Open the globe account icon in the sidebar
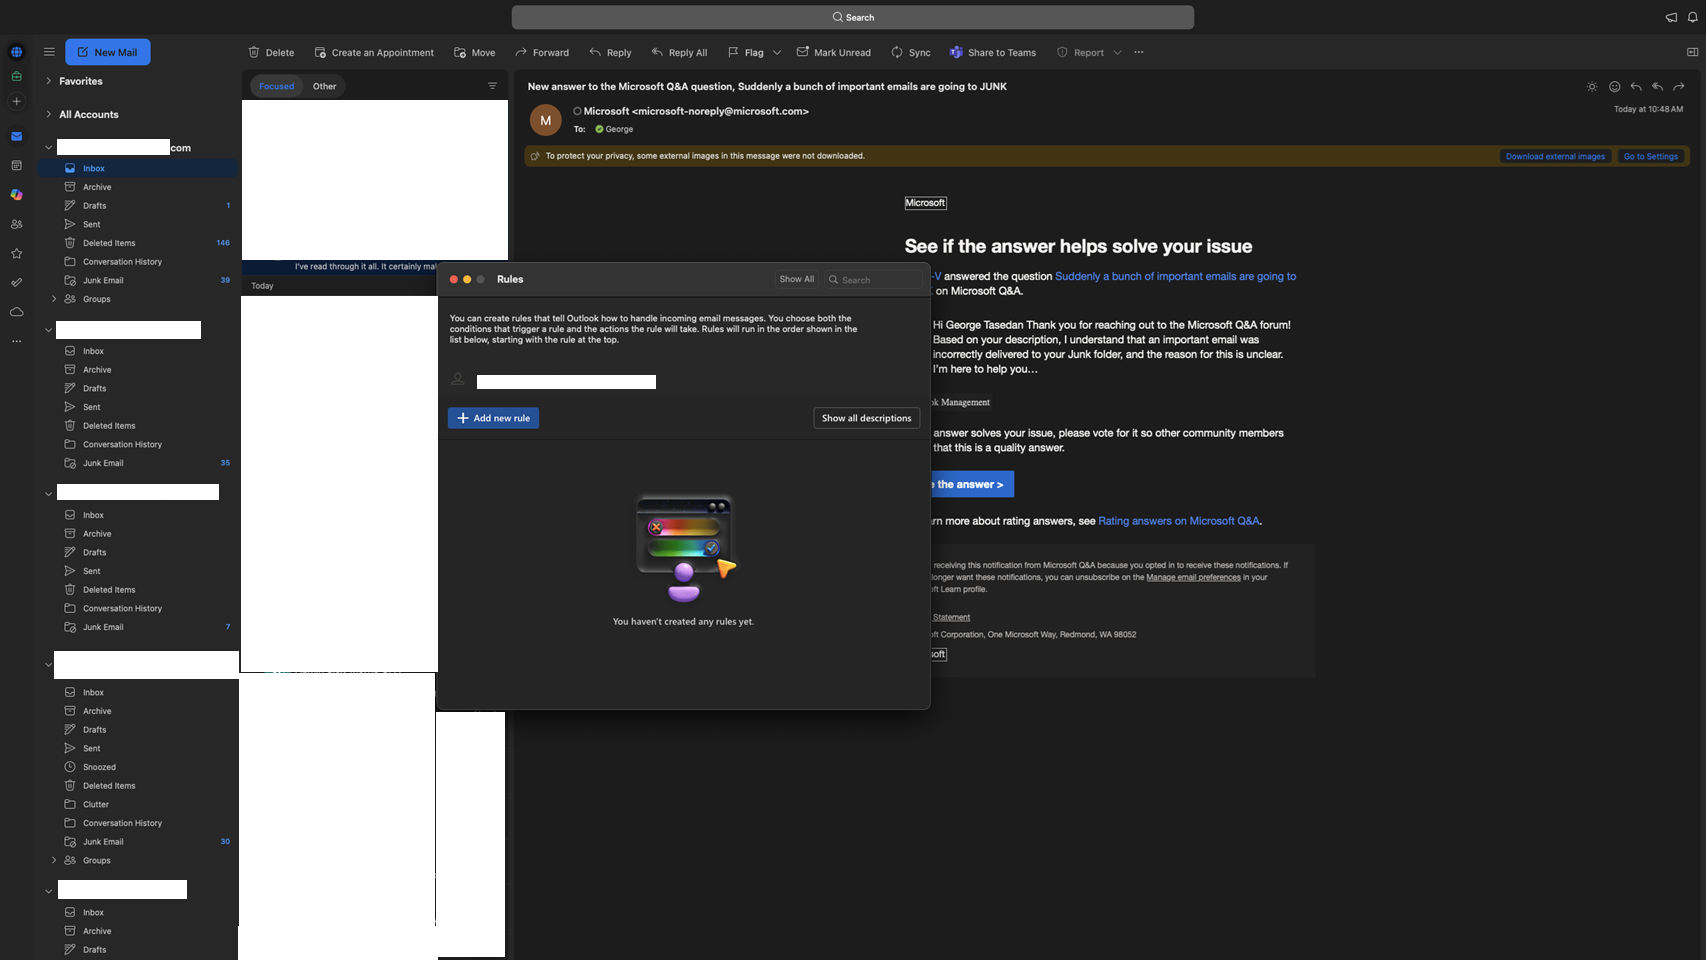 [x=16, y=52]
